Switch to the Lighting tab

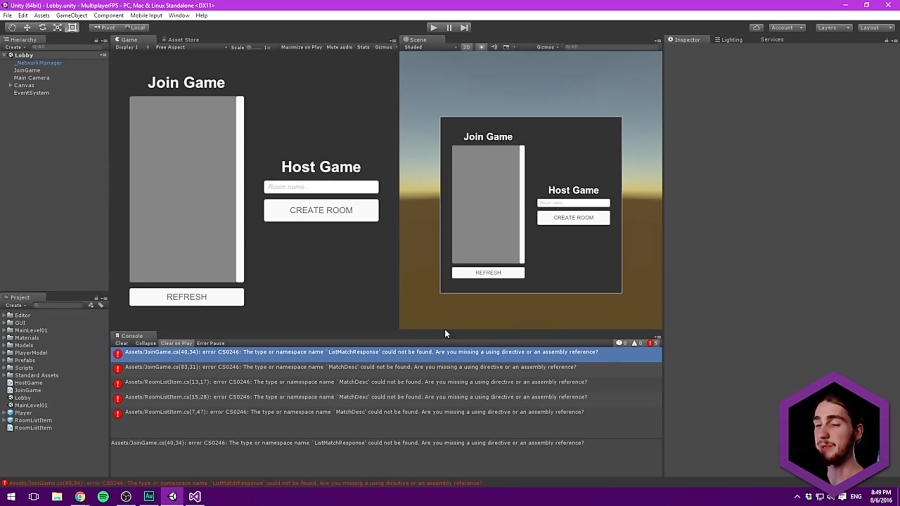729,40
